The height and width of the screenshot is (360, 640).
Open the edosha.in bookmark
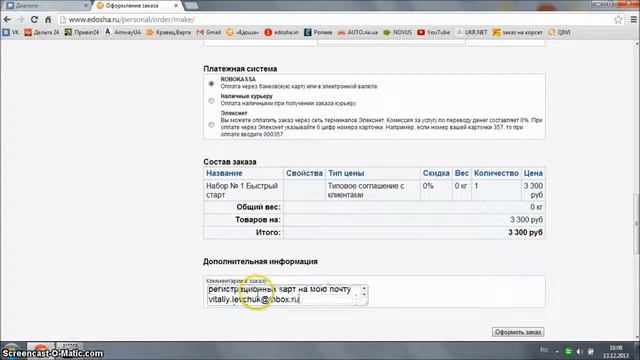click(x=281, y=32)
